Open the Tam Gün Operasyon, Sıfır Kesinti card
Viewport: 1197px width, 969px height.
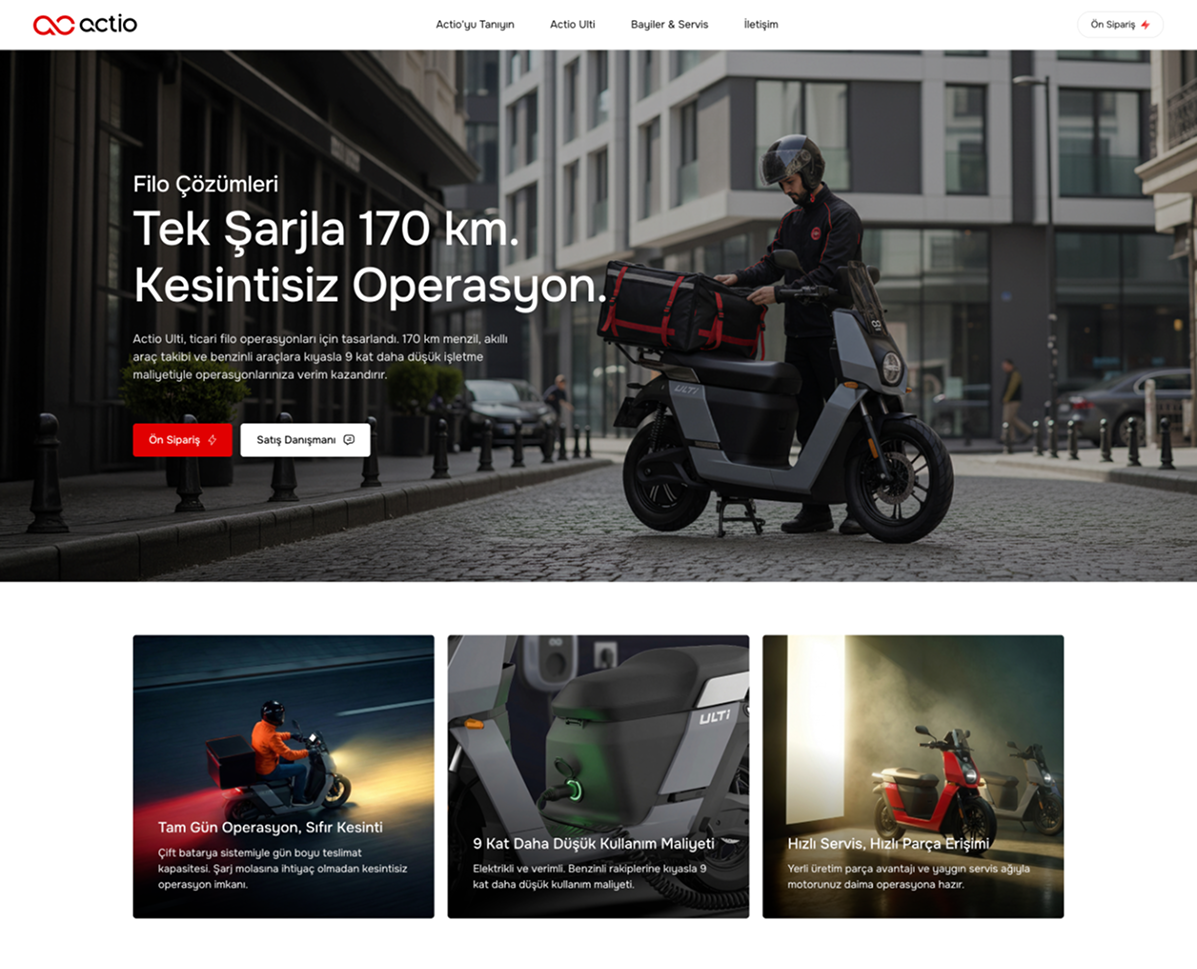283,777
